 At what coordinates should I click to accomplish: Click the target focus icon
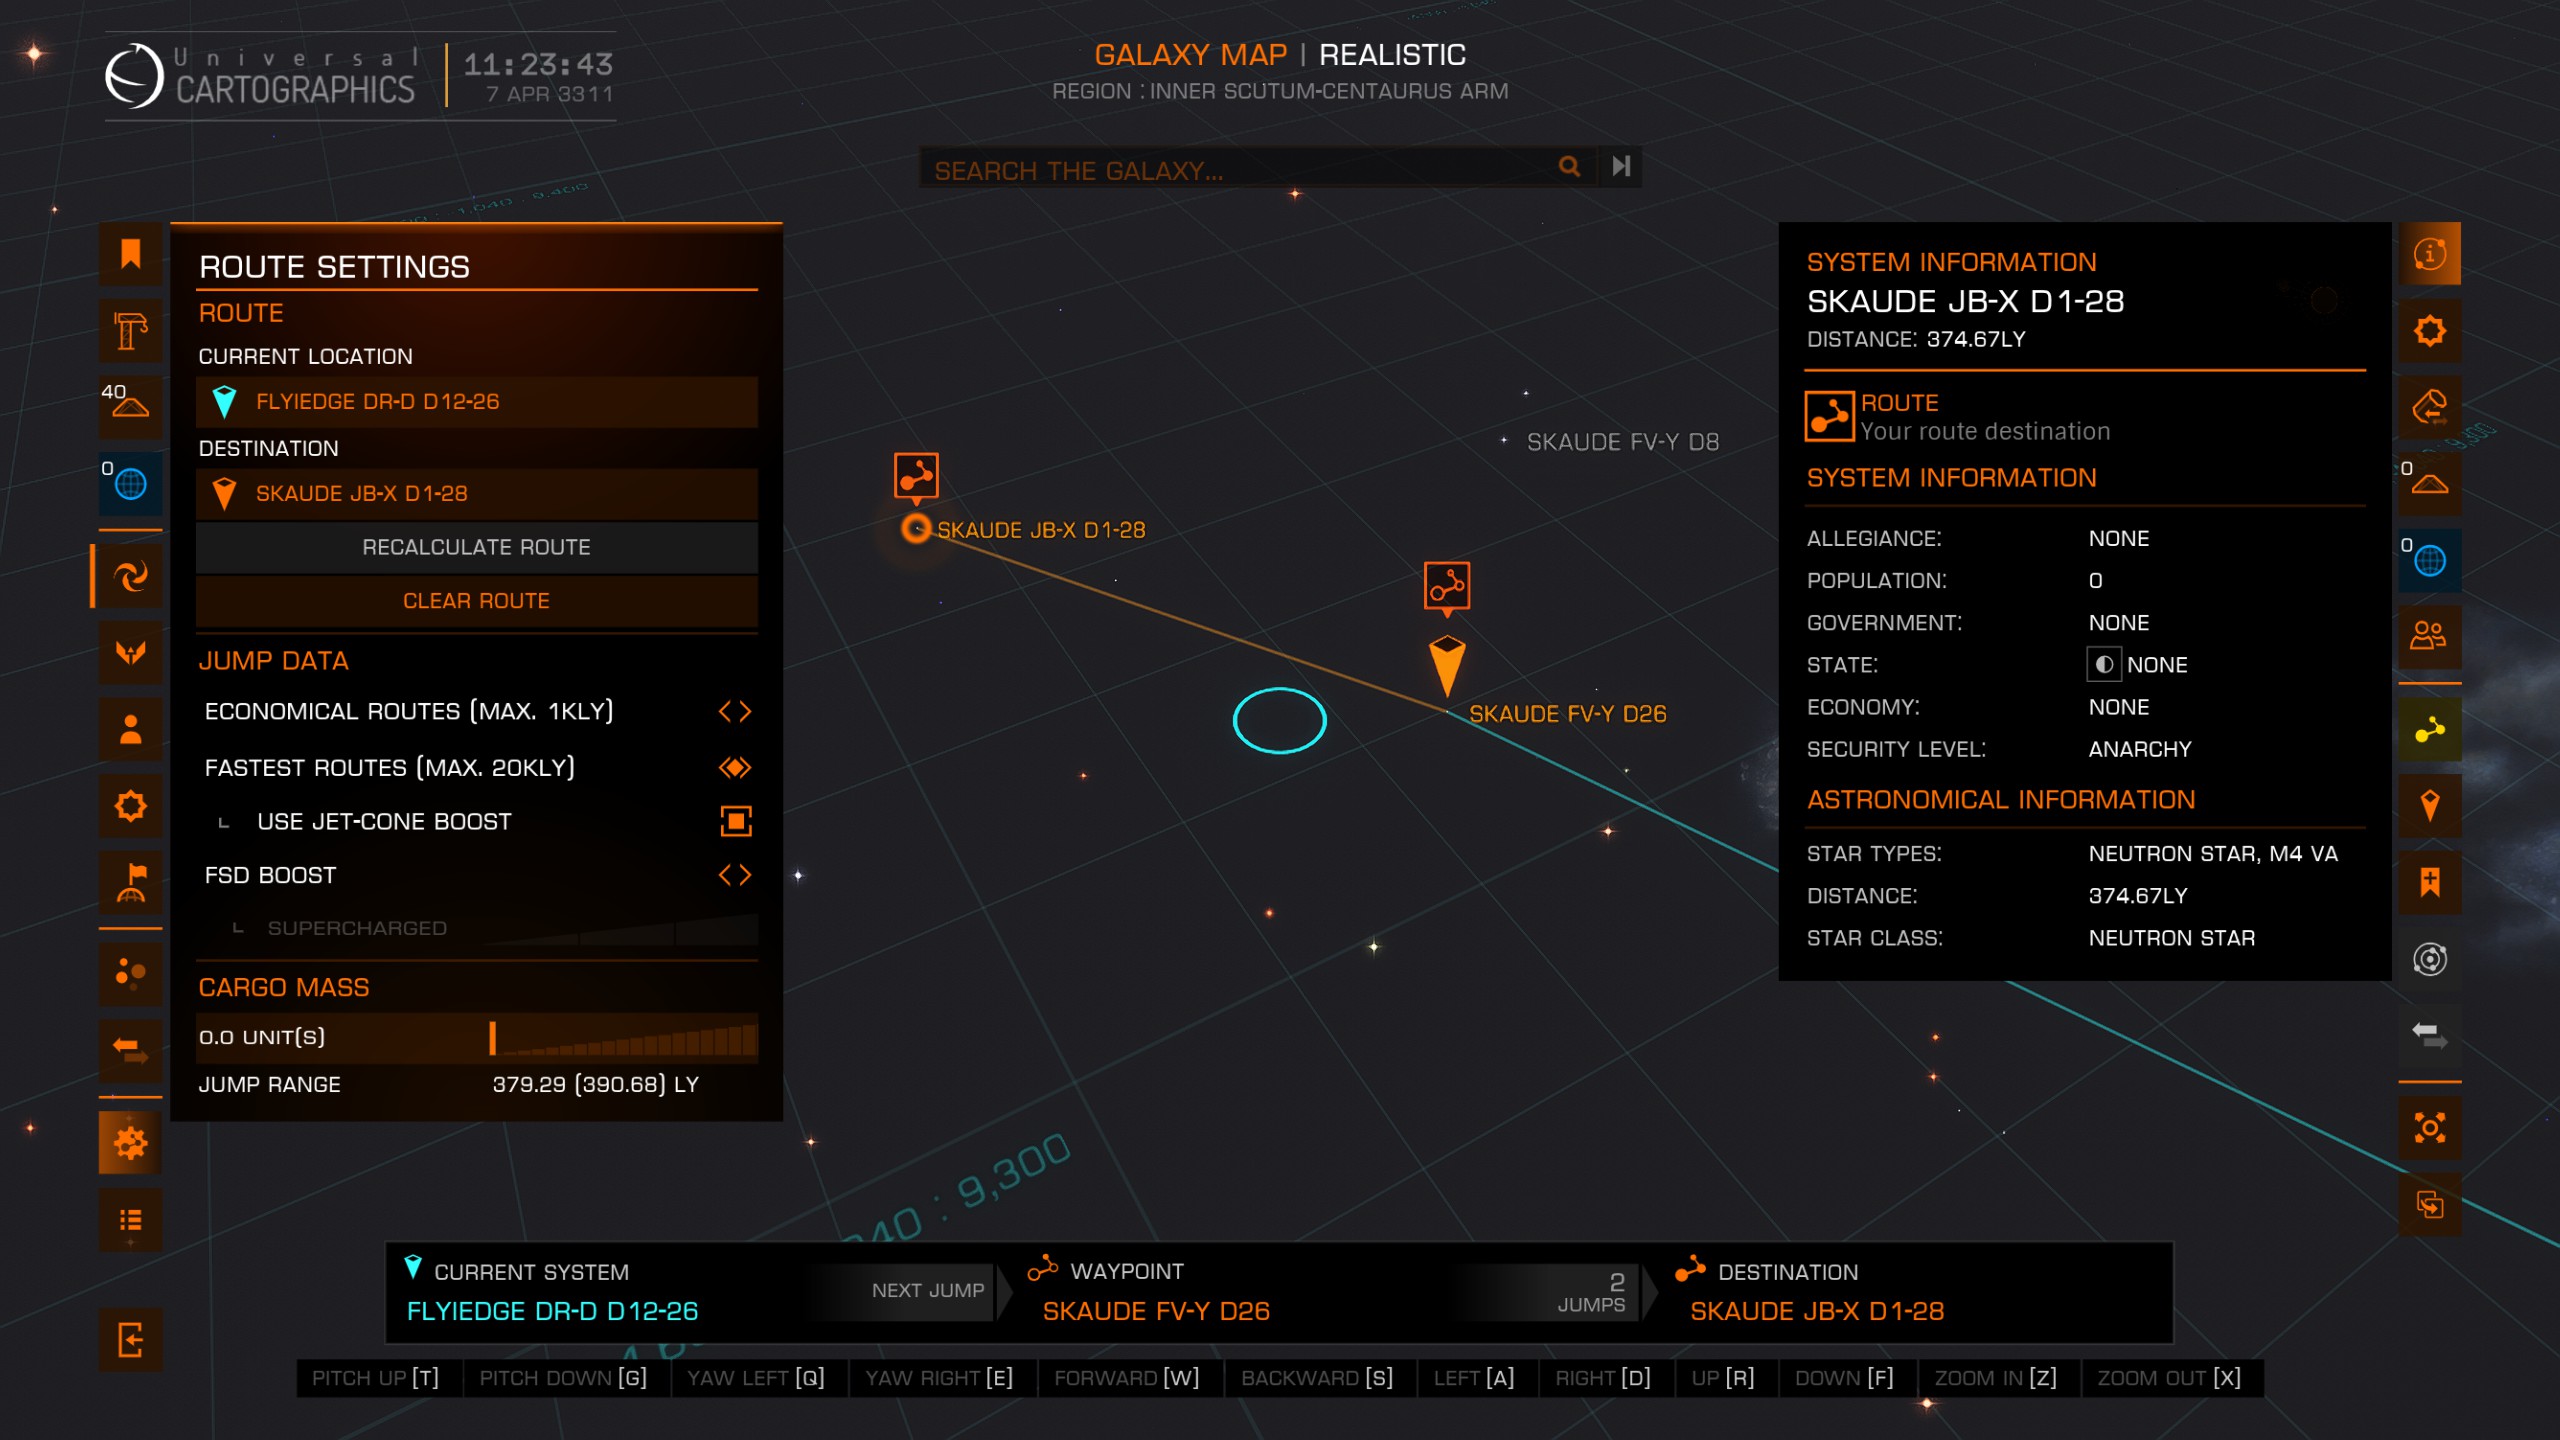(2430, 1128)
